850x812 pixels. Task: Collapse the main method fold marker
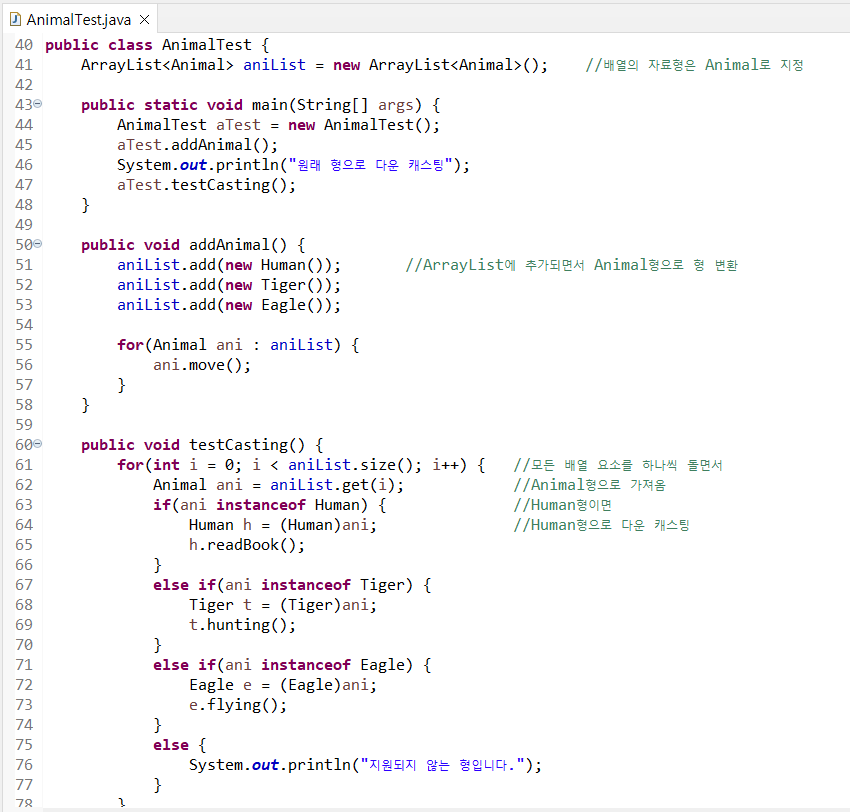[x=38, y=104]
